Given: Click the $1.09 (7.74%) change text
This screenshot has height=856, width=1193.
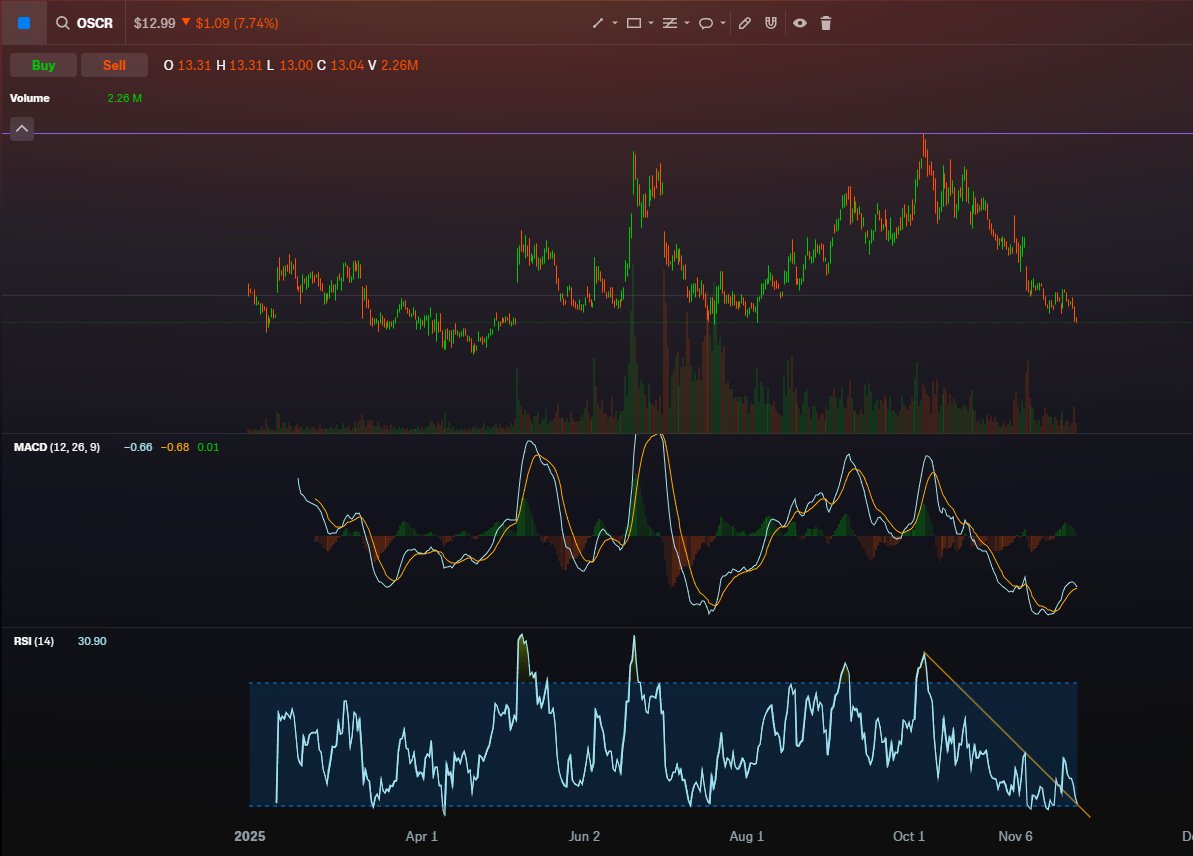Looking at the screenshot, I should pyautogui.click(x=237, y=23).
